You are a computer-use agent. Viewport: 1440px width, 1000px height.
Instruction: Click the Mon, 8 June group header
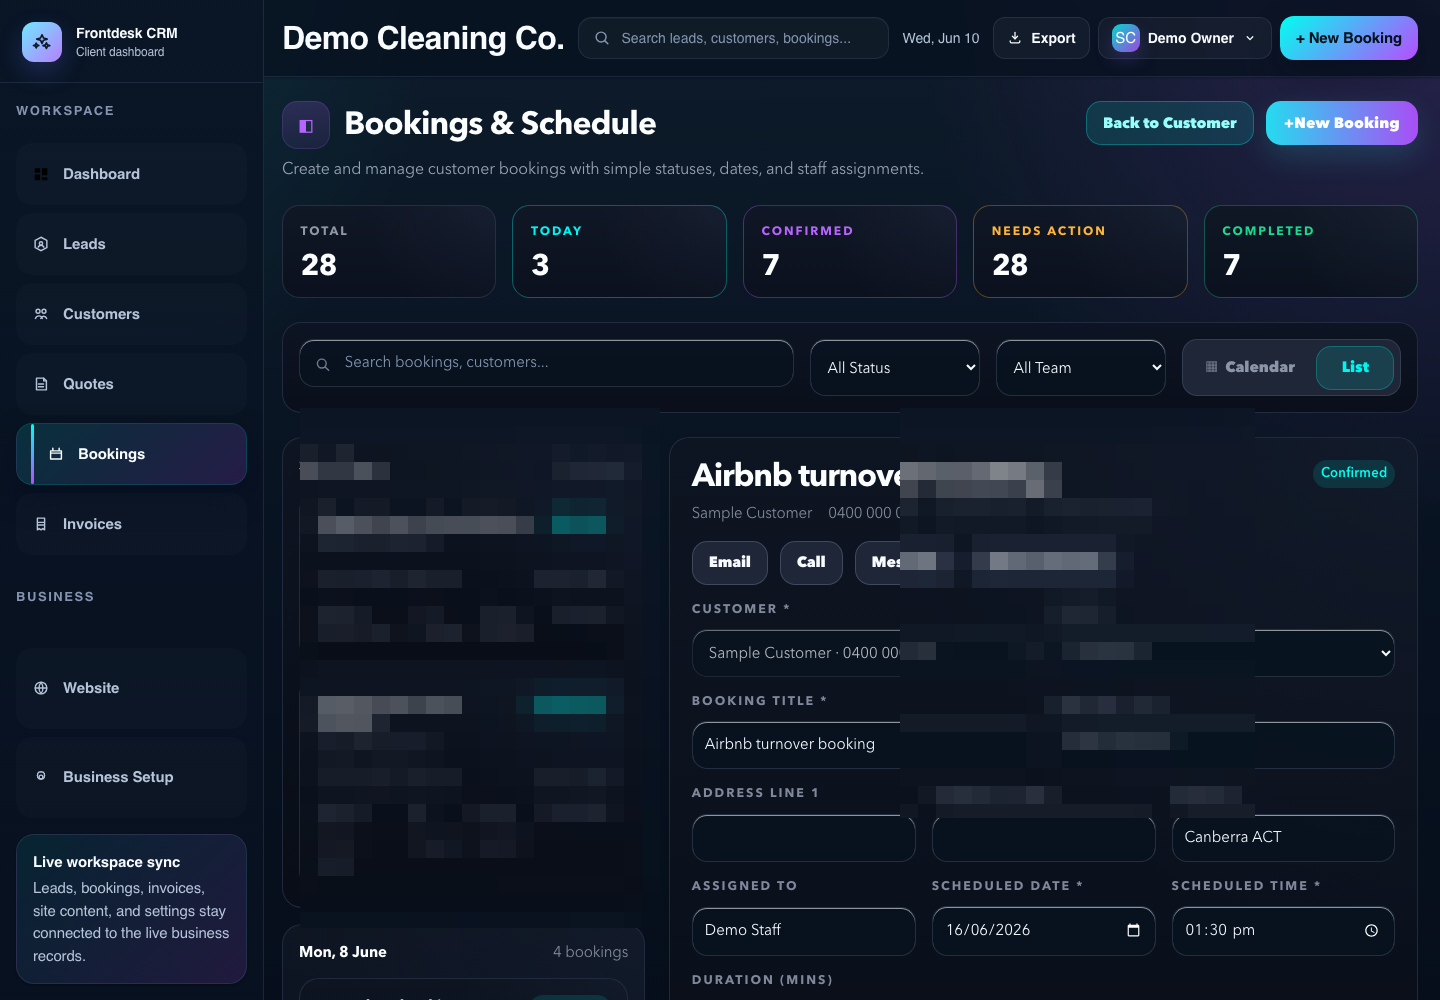343,952
